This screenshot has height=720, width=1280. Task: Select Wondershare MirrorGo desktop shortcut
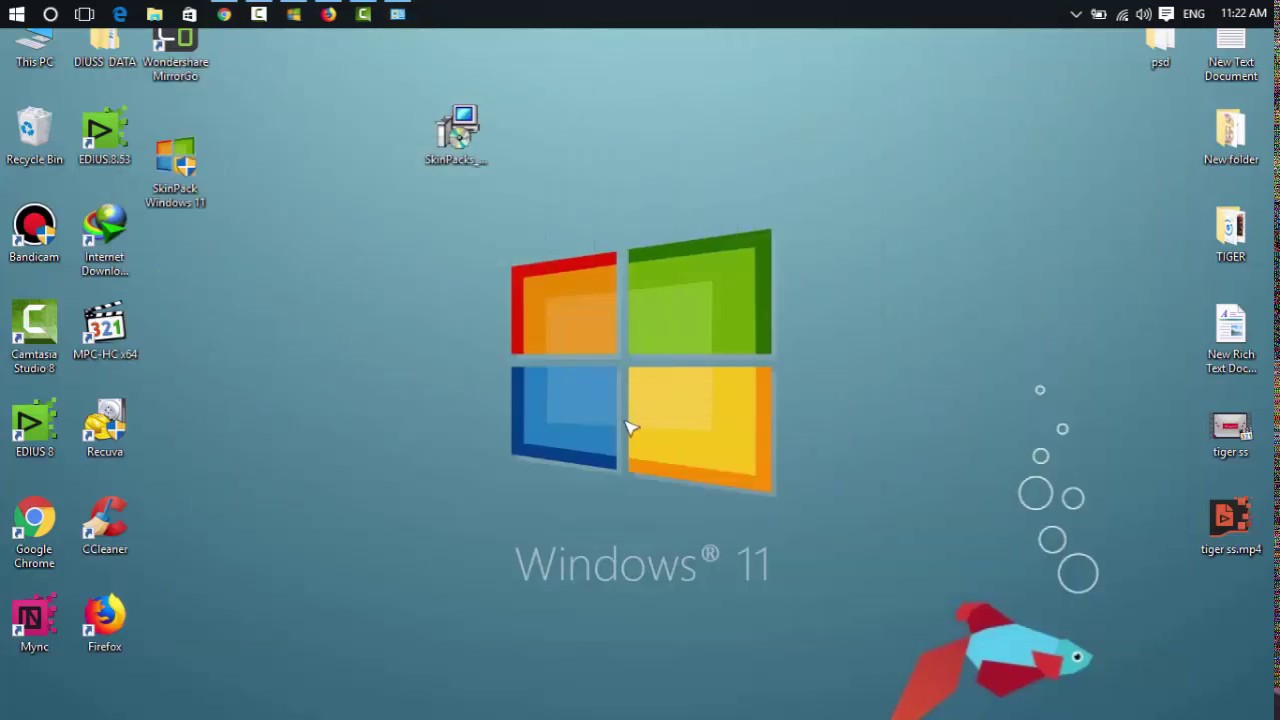point(175,55)
